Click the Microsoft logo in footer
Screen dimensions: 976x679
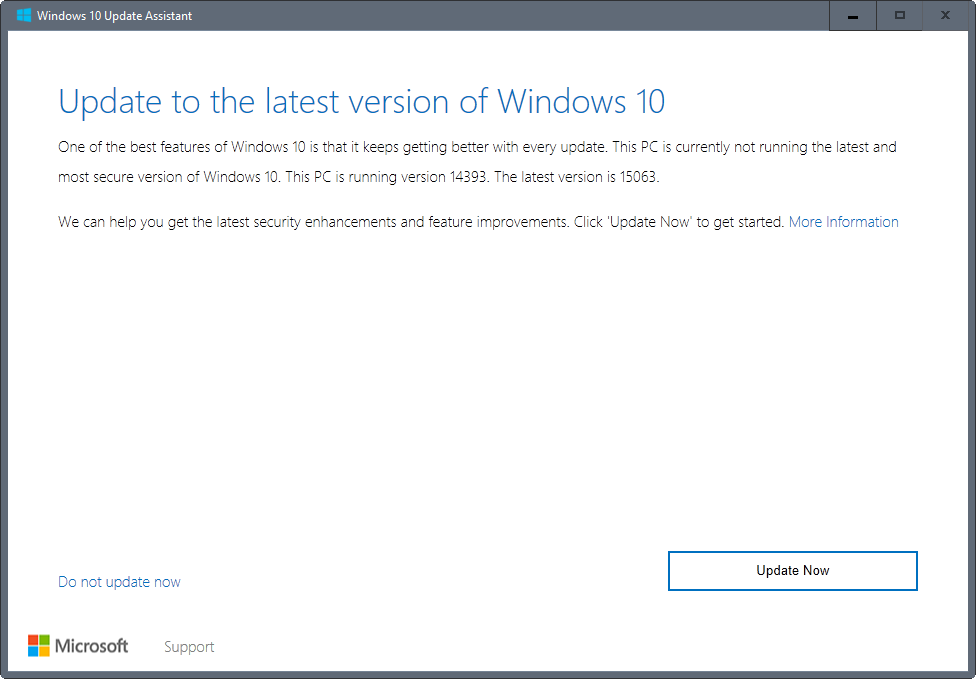pyautogui.click(x=78, y=646)
